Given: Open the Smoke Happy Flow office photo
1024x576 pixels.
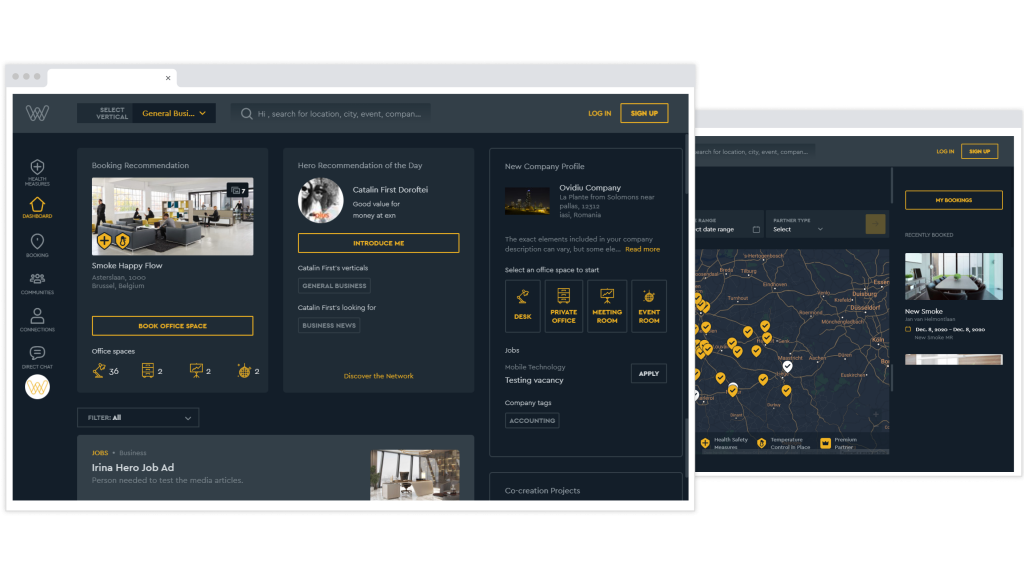Looking at the screenshot, I should click(x=172, y=216).
